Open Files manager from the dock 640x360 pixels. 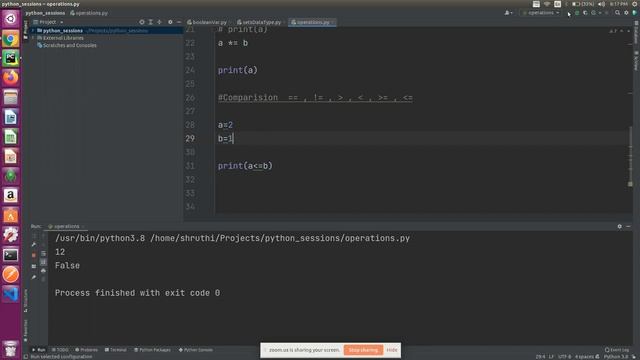(11, 98)
